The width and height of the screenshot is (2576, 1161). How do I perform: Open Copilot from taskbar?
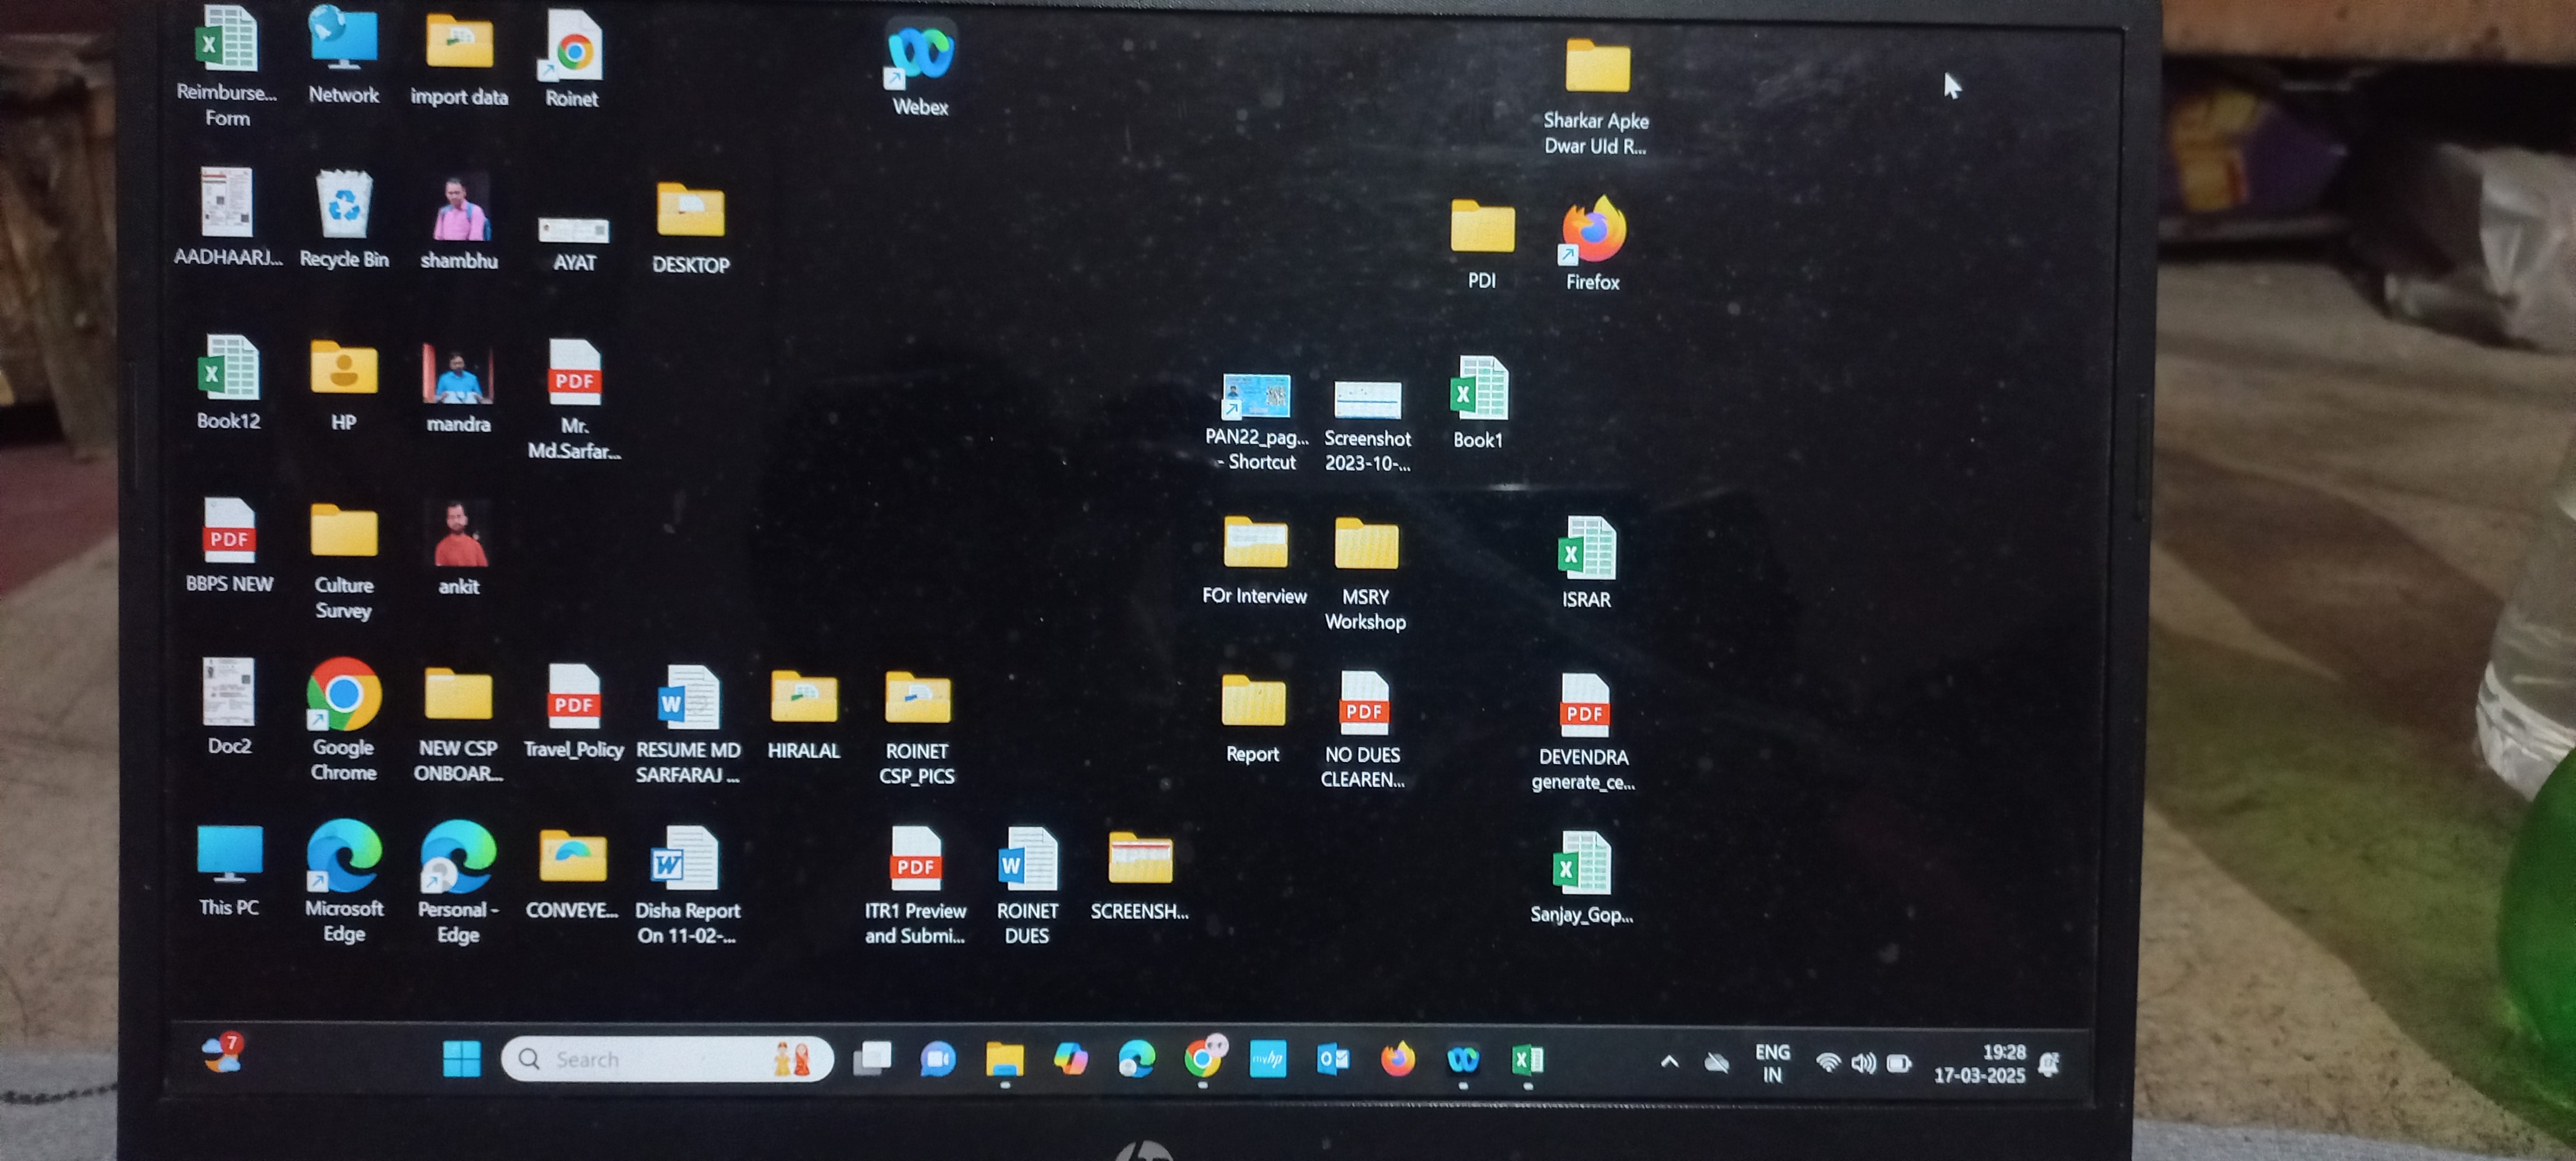click(x=1070, y=1059)
